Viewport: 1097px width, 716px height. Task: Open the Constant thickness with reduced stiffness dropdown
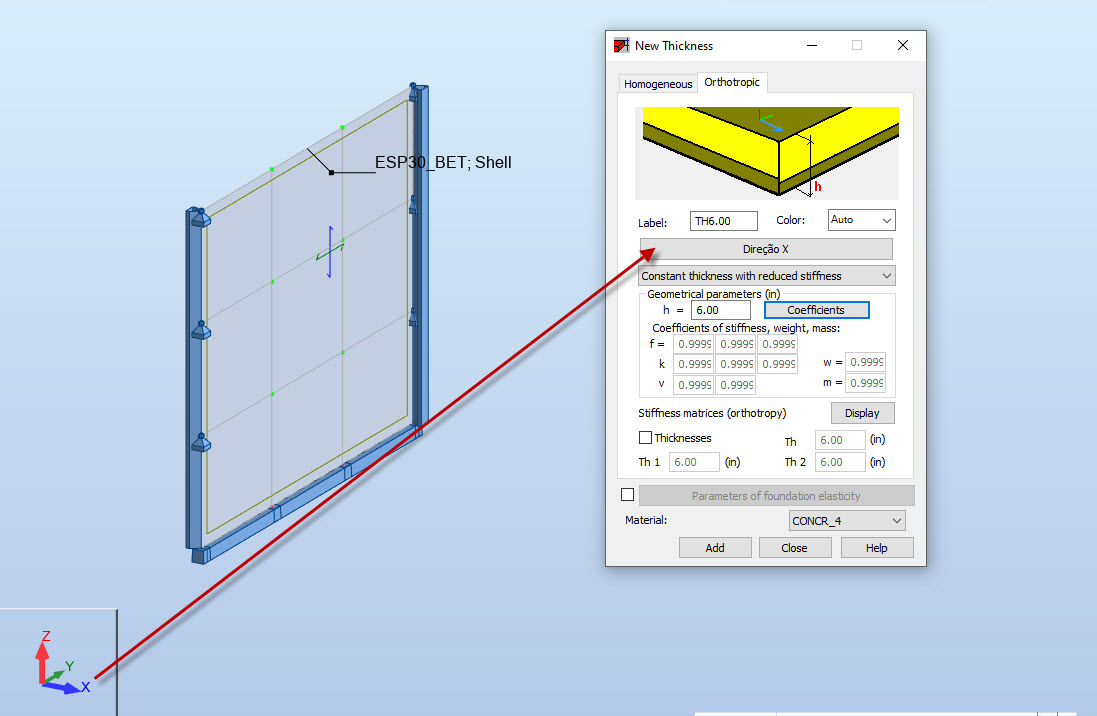[x=765, y=275]
